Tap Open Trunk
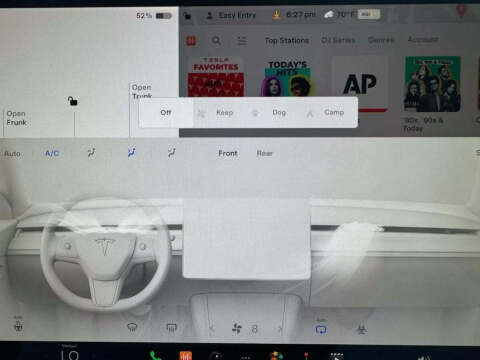 click(142, 91)
